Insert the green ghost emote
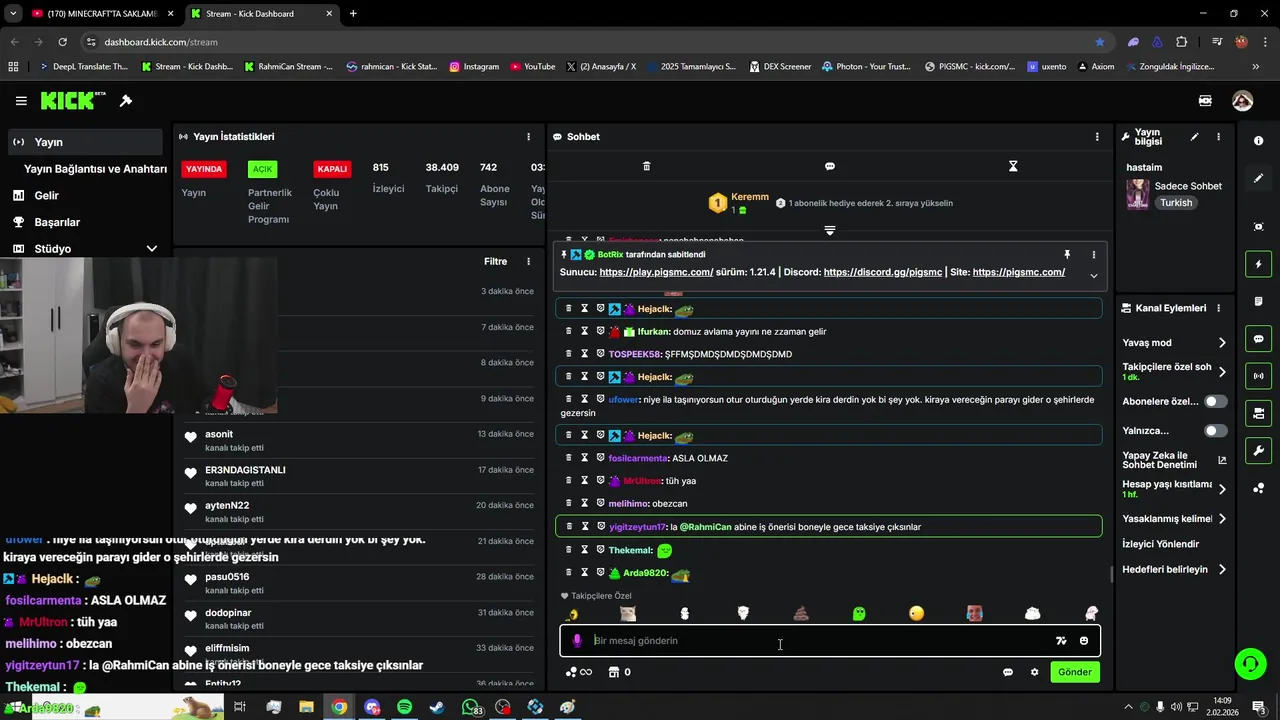This screenshot has width=1280, height=720. click(x=859, y=613)
